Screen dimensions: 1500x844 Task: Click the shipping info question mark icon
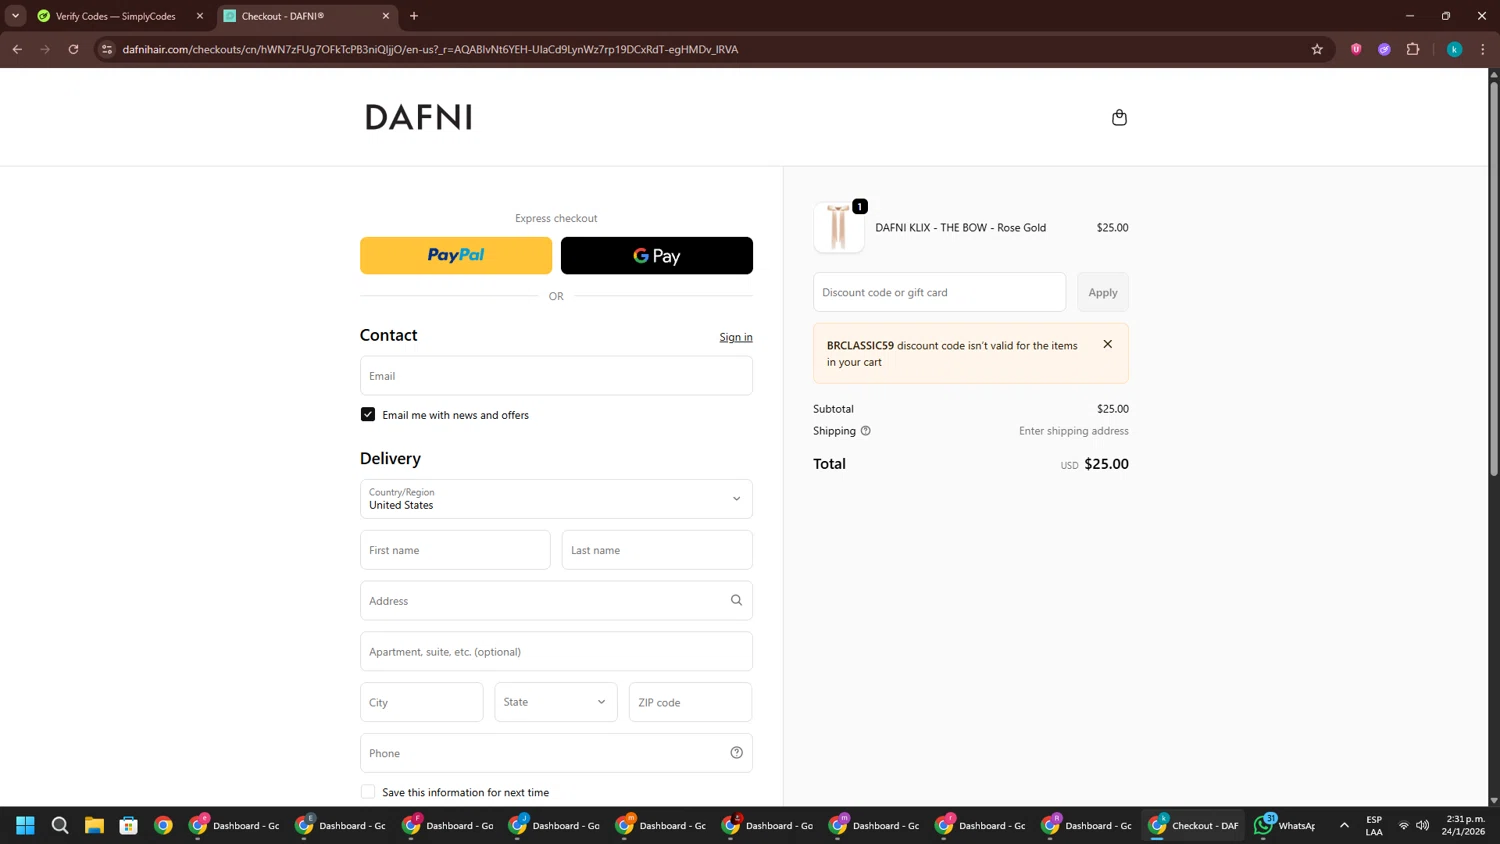(866, 431)
